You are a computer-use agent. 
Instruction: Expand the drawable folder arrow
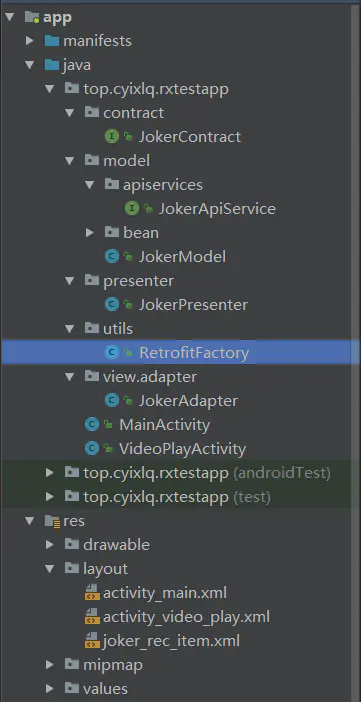click(x=50, y=545)
